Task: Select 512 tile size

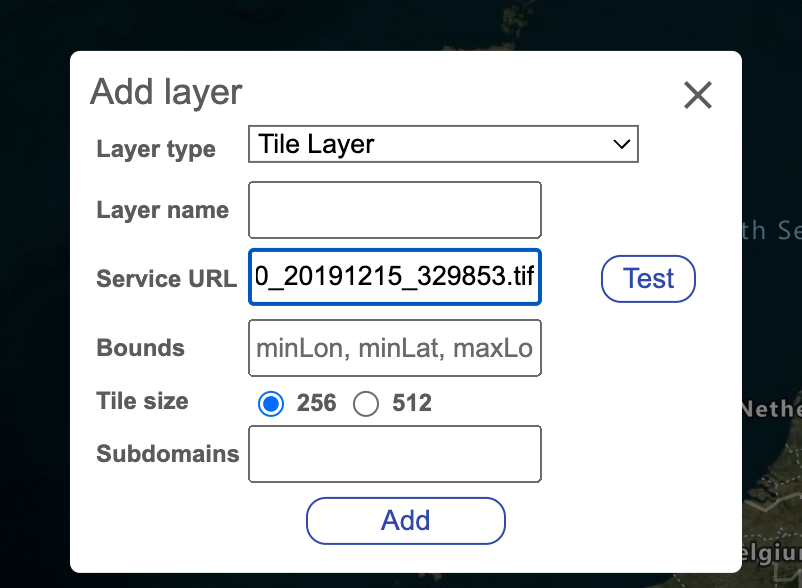Action: 366,403
